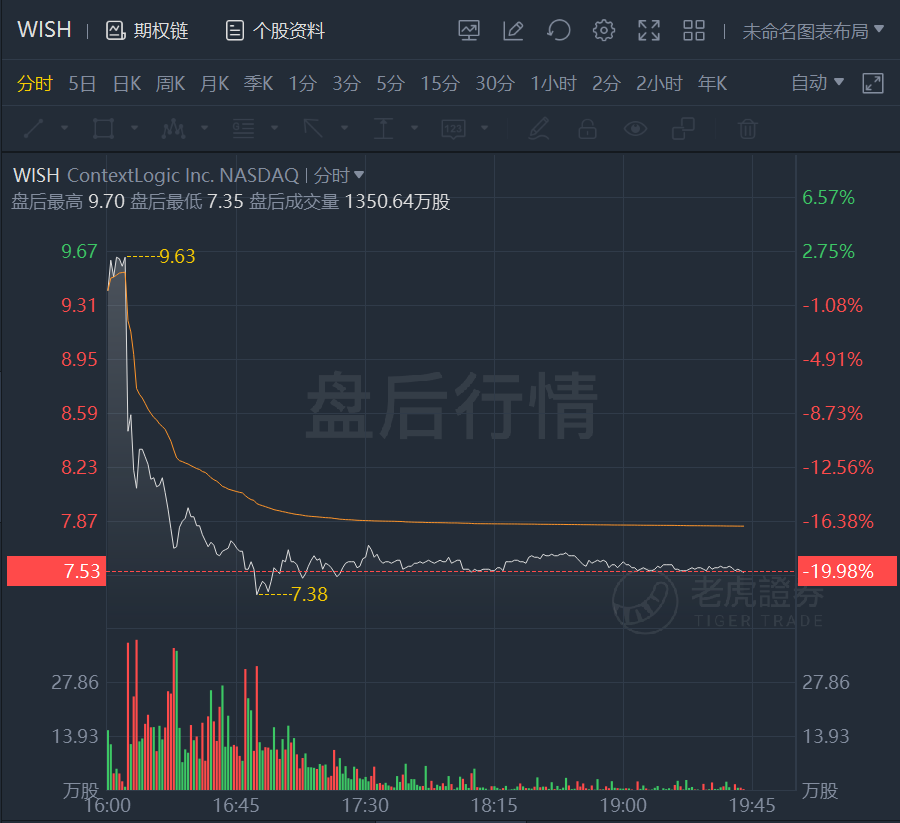Click the chart presentation monitor icon
Image resolution: width=900 pixels, height=823 pixels.
[x=468, y=30]
